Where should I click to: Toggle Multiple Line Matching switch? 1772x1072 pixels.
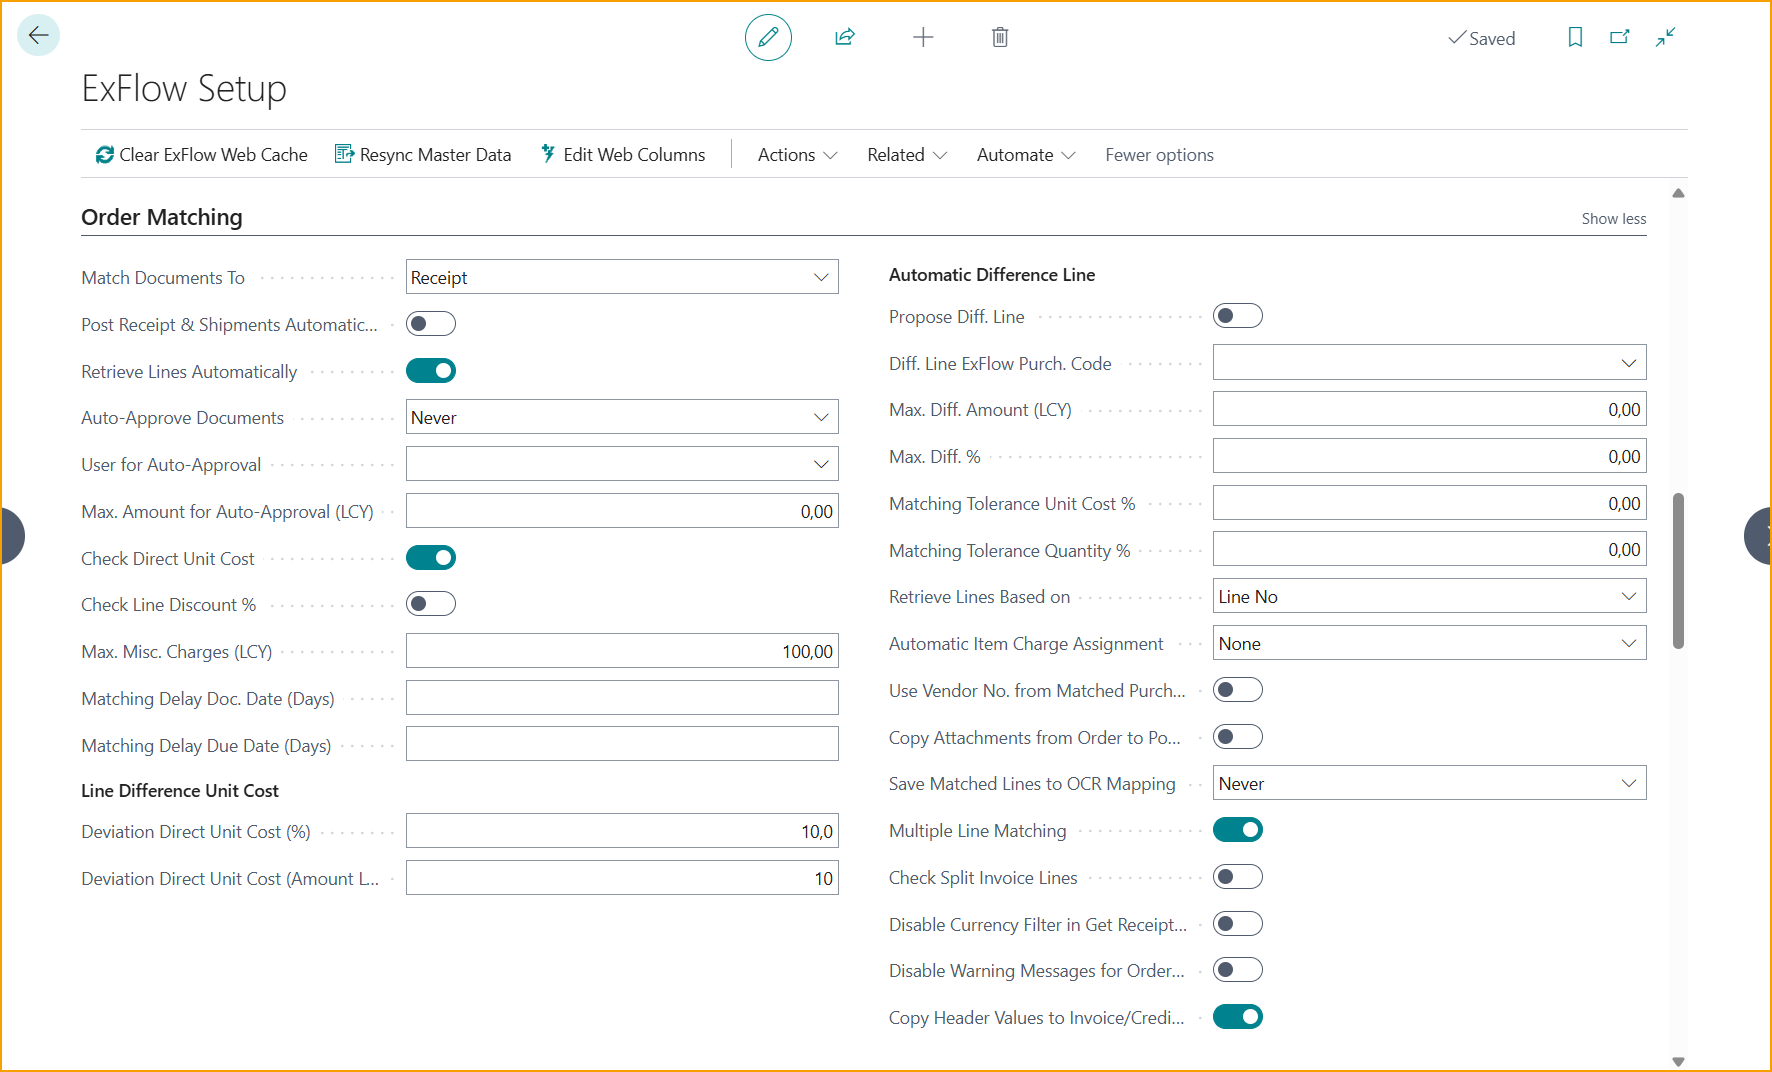pyautogui.click(x=1238, y=830)
